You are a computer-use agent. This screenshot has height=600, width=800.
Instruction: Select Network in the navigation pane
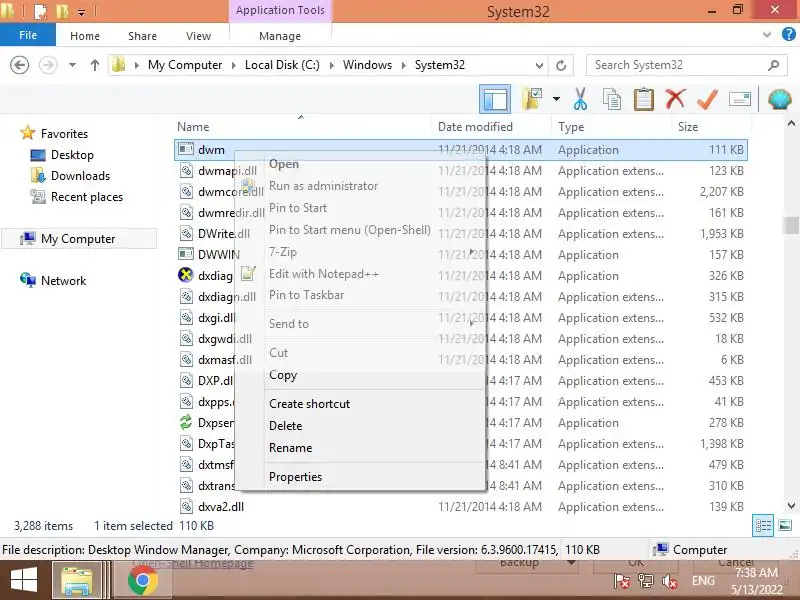[63, 281]
